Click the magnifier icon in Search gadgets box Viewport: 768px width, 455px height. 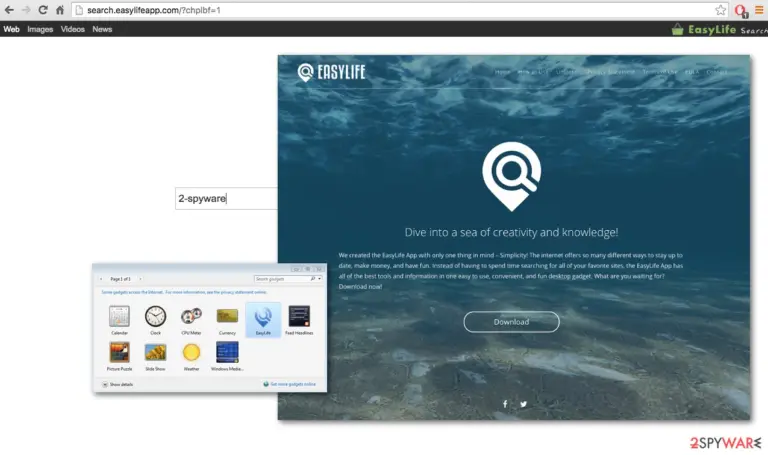[x=312, y=279]
